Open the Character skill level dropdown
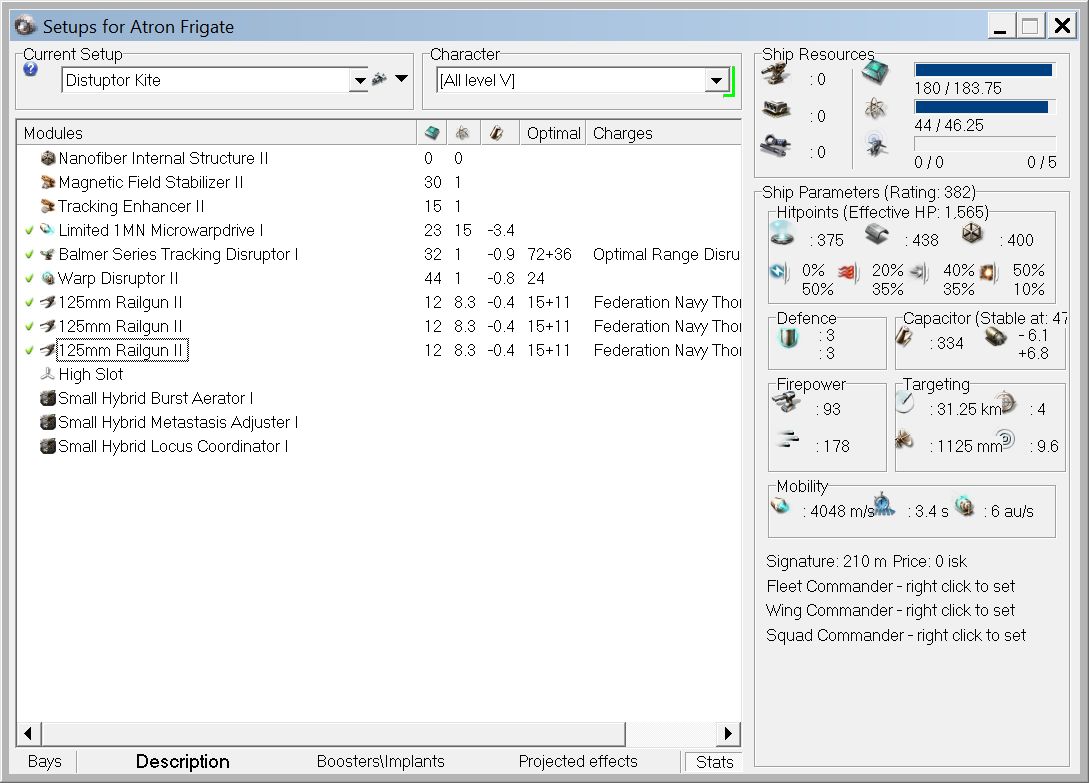The width and height of the screenshot is (1089, 783). [x=716, y=81]
